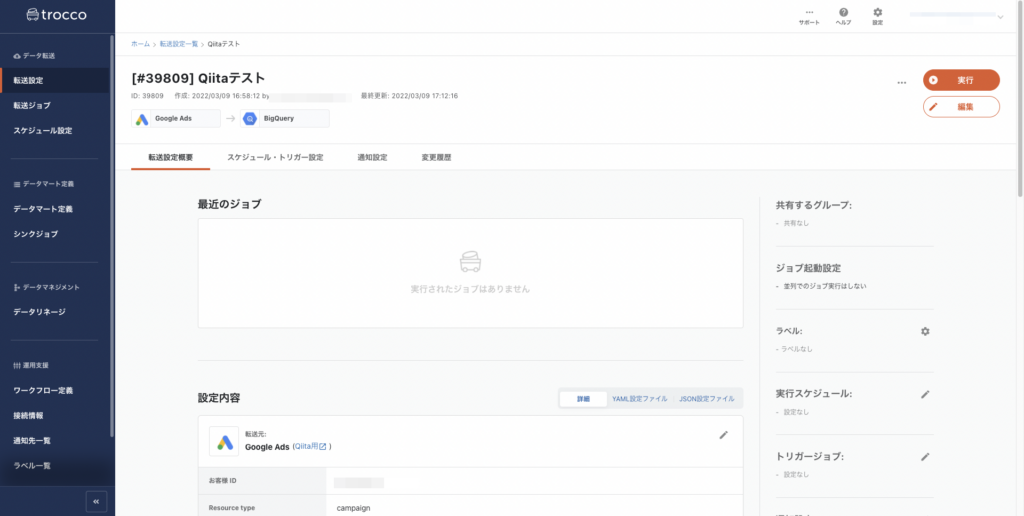Click the support icon in top bar
The width and height of the screenshot is (1024, 516).
[x=809, y=13]
